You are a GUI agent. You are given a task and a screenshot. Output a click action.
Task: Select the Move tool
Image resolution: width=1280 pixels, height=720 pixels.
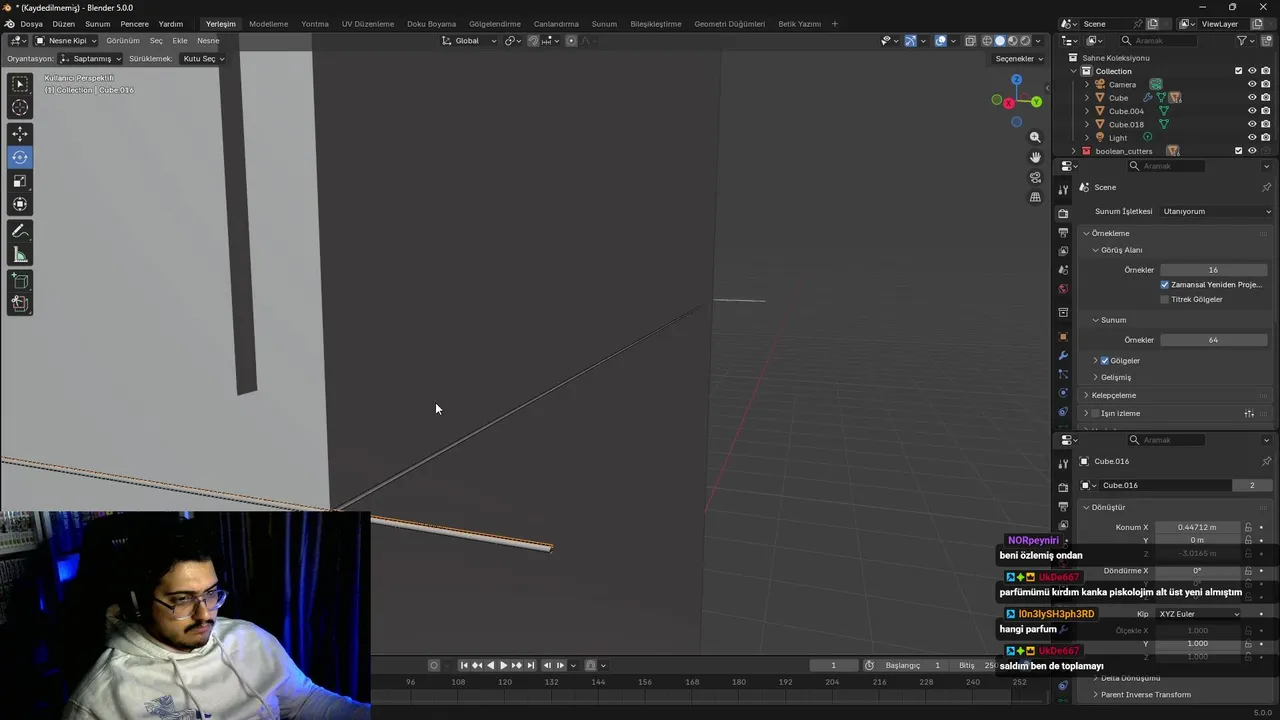pyautogui.click(x=20, y=134)
